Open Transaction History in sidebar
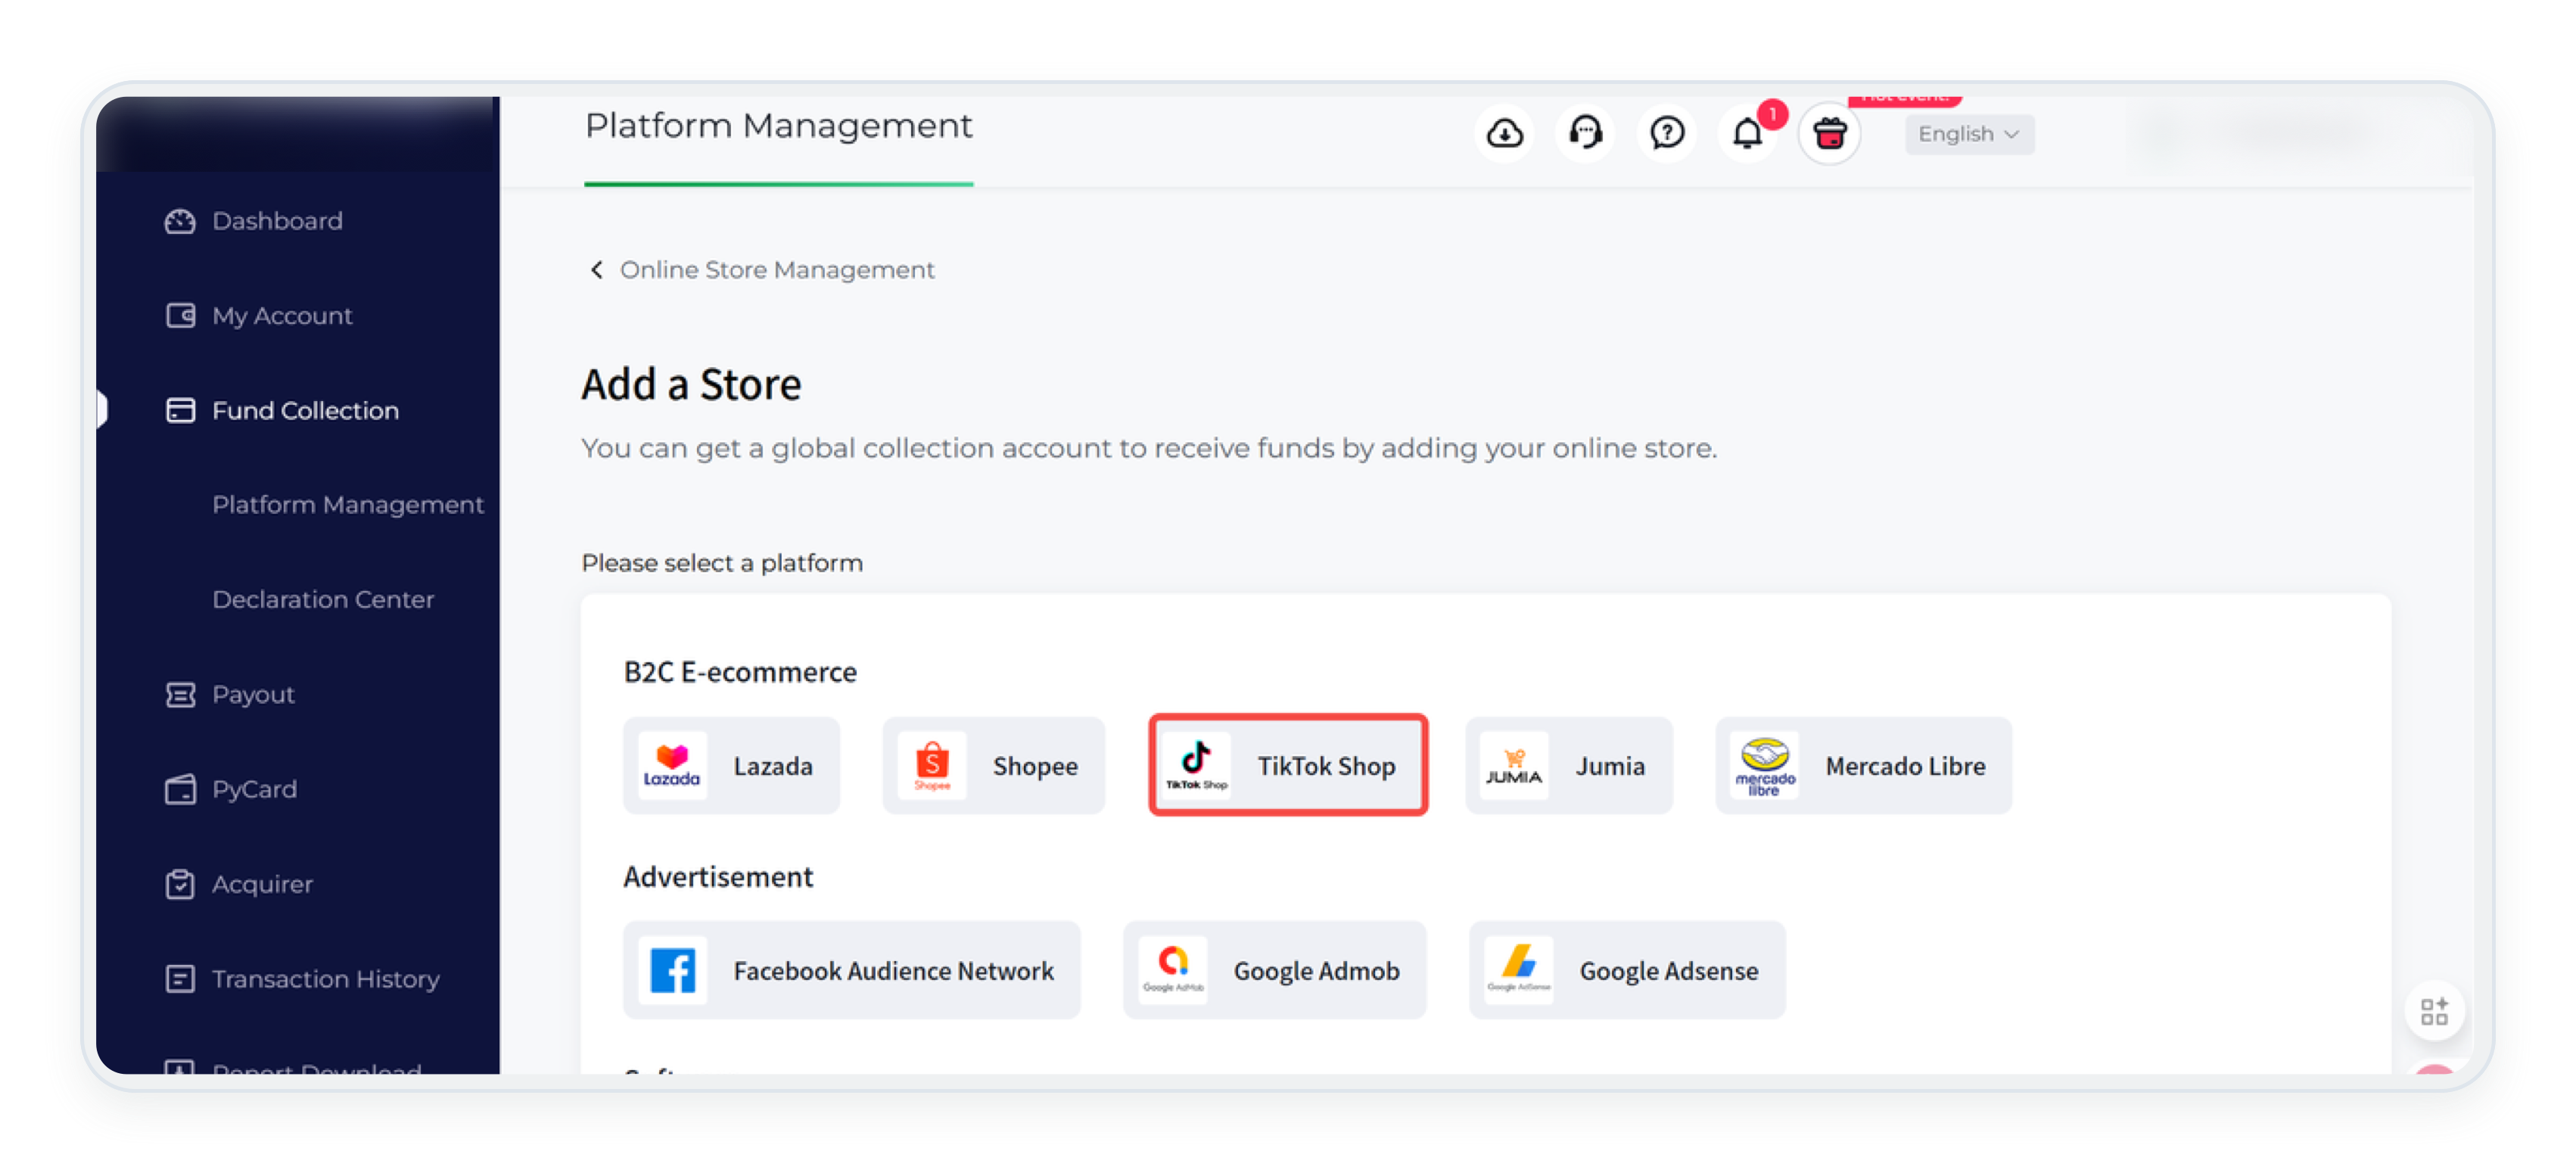 click(x=325, y=979)
